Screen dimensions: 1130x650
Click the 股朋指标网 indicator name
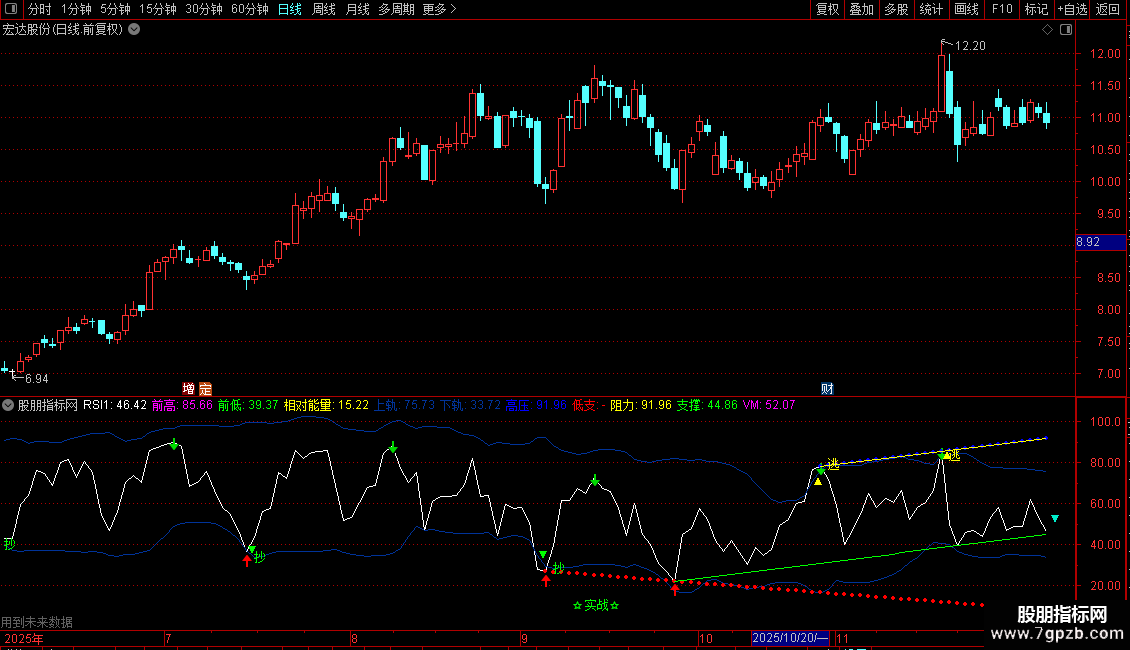[48, 405]
